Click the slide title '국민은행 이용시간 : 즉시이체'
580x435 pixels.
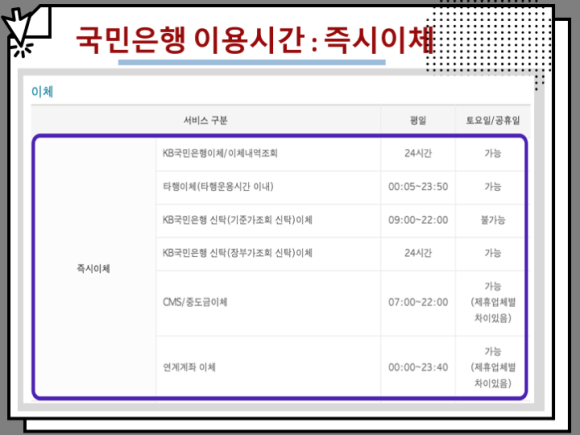pos(254,40)
